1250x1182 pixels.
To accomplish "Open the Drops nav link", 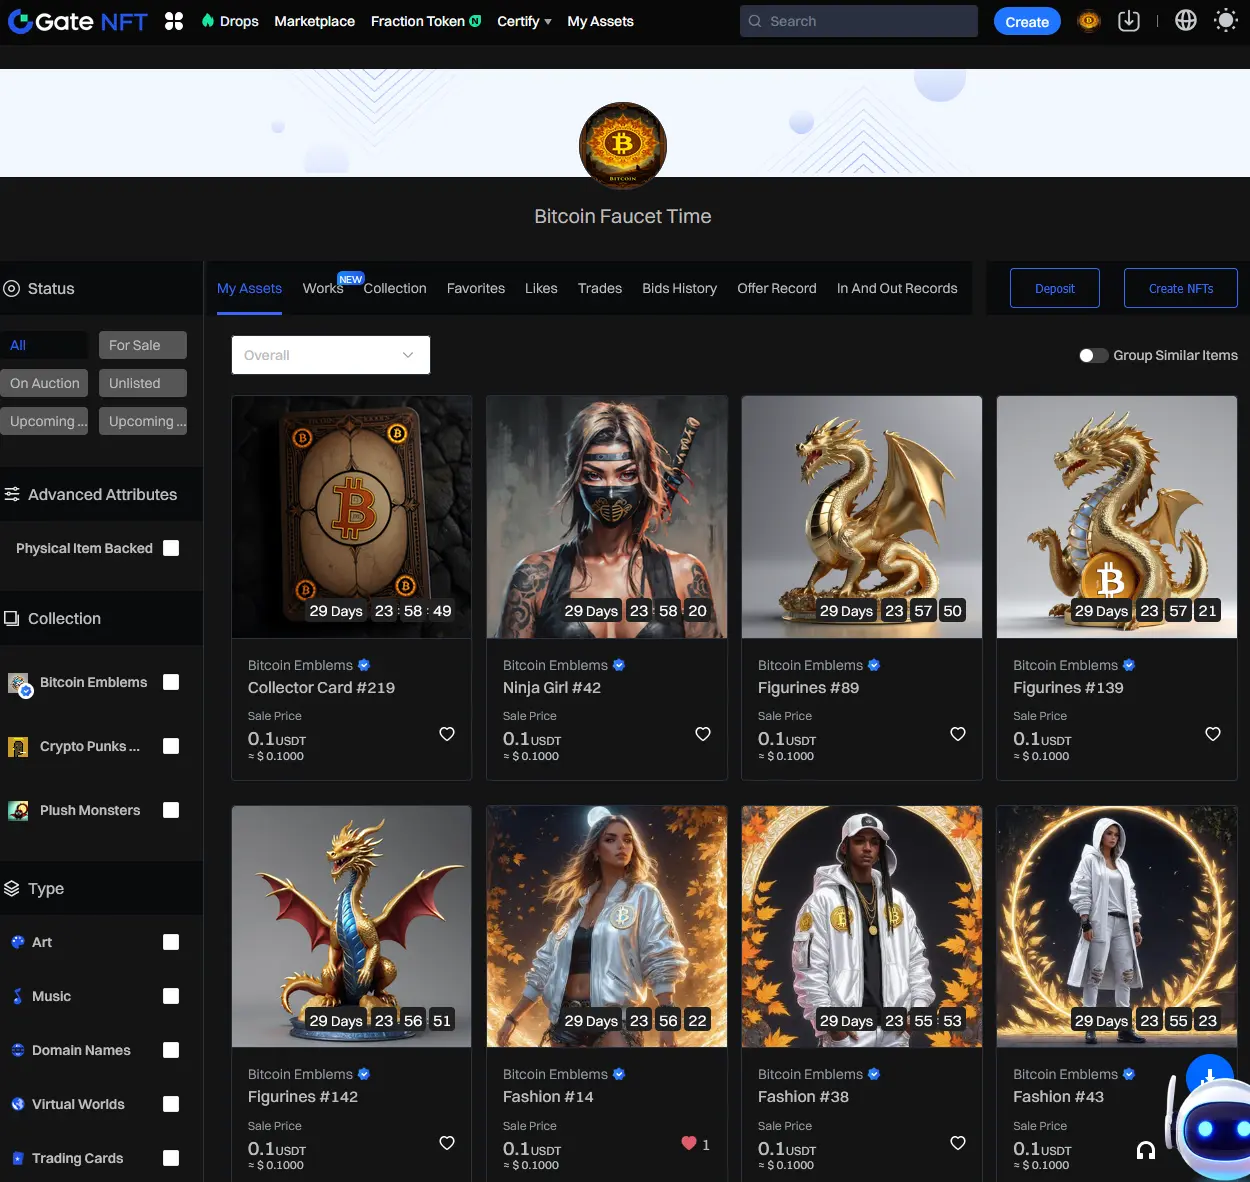I will (230, 21).
